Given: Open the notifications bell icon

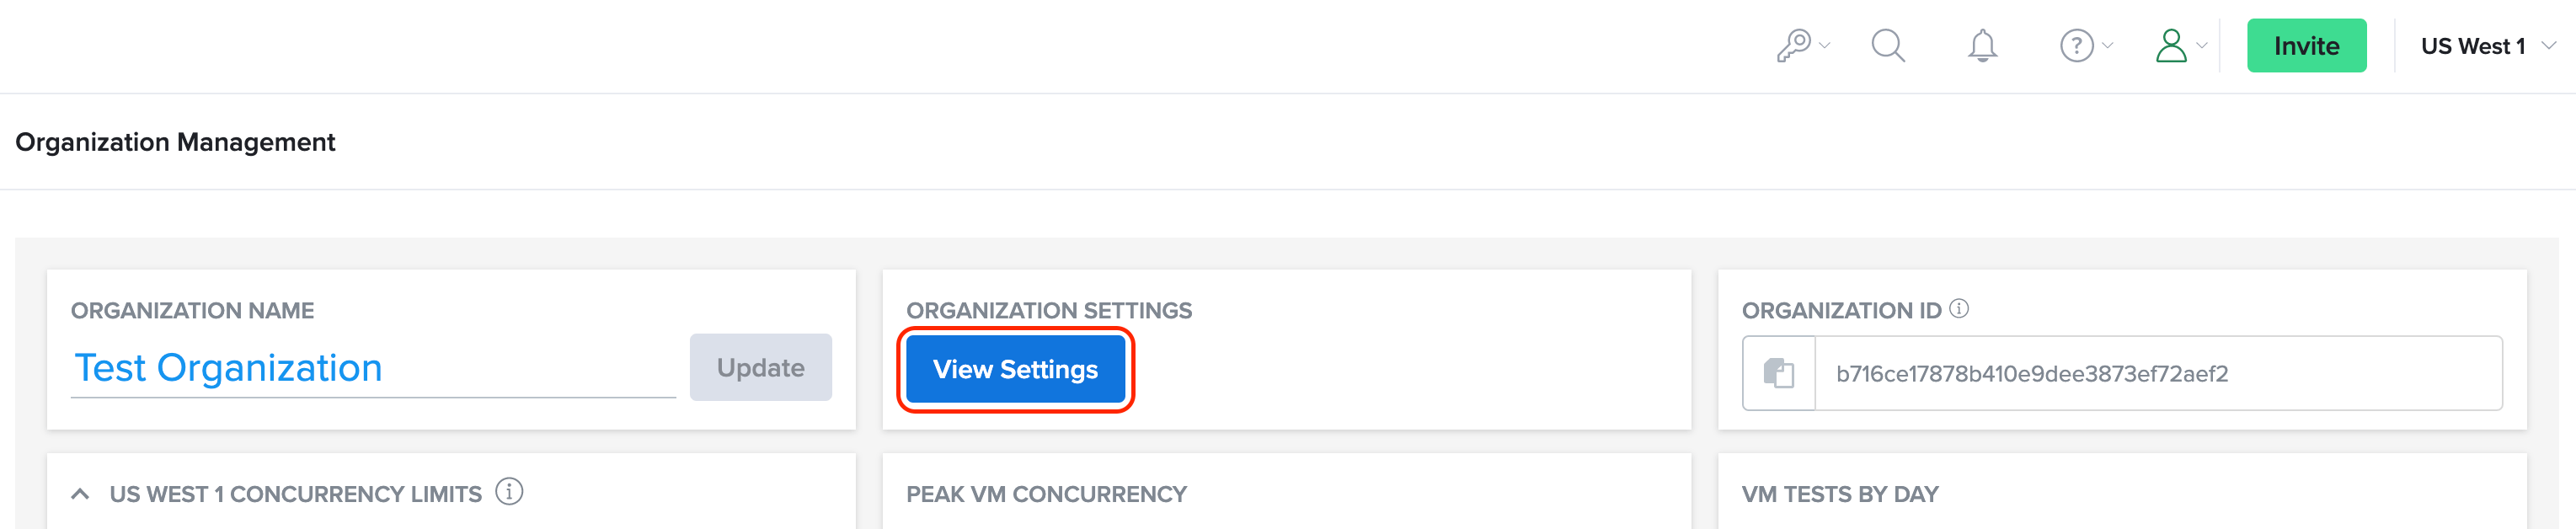Looking at the screenshot, I should pyautogui.click(x=1984, y=45).
